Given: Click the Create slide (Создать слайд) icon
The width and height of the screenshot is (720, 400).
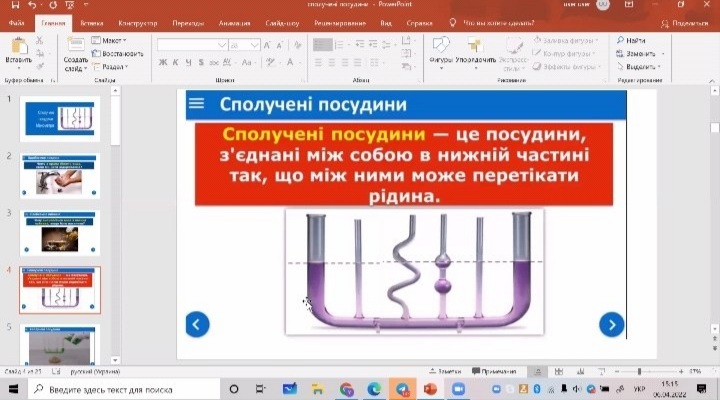Looking at the screenshot, I should click(x=75, y=45).
